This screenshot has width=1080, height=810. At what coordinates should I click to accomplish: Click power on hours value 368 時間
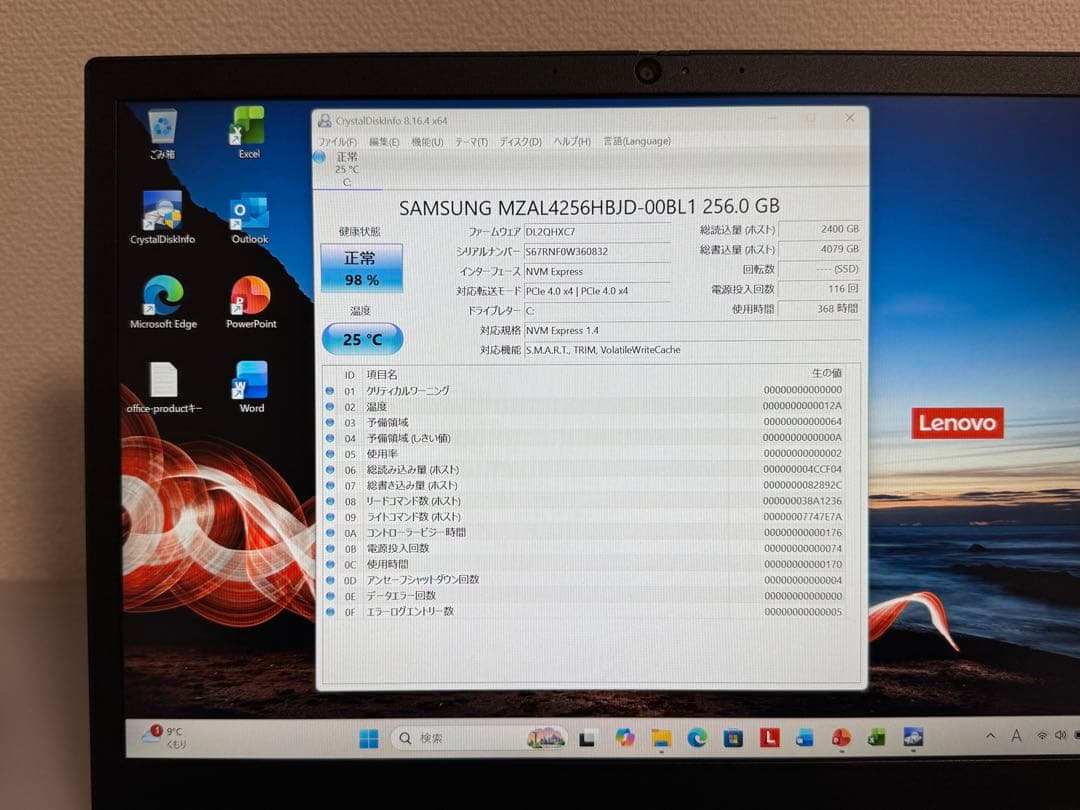(820, 309)
